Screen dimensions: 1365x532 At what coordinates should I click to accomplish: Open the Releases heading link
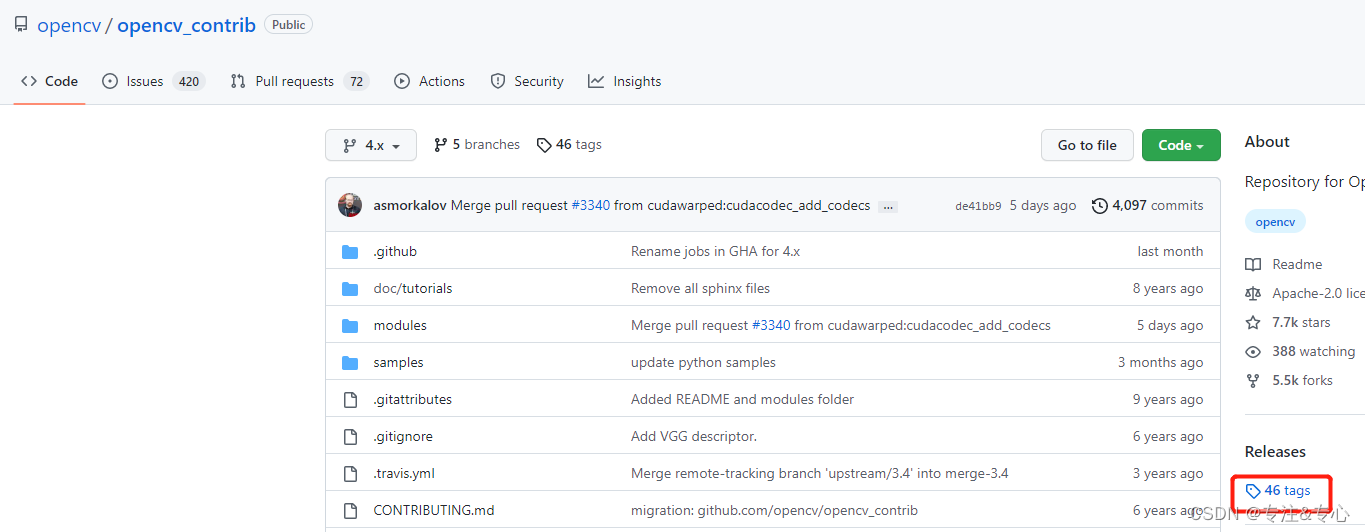(x=1275, y=451)
